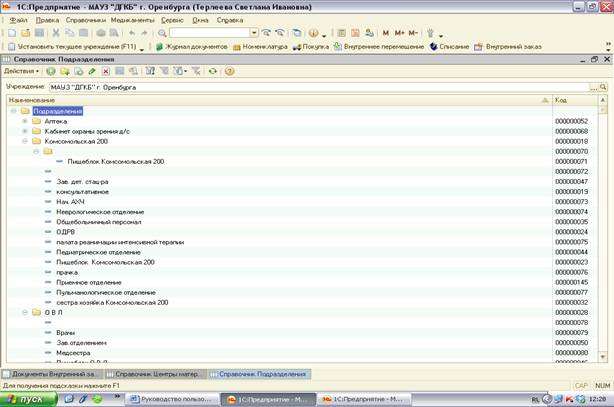Collapse the О В Л folder
This screenshot has width=614, height=407.
[x=25, y=313]
